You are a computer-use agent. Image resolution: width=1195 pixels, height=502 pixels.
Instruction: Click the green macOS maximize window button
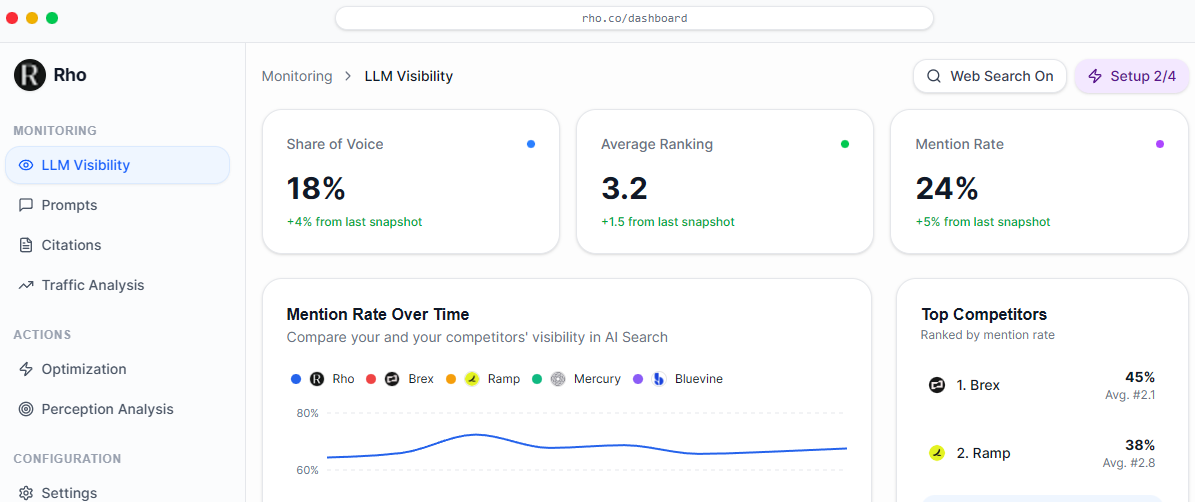[52, 18]
